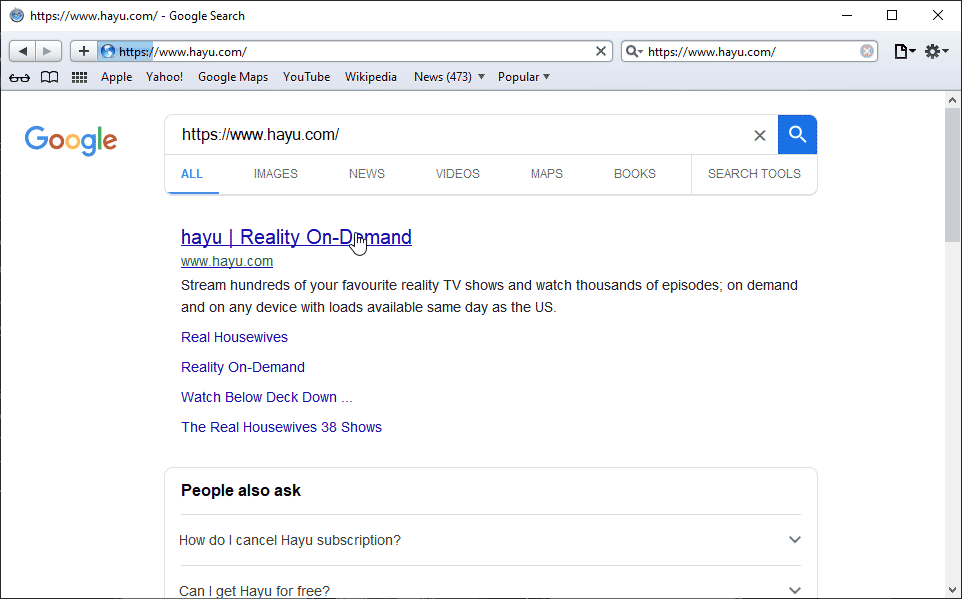This screenshot has height=599, width=962.
Task: Click the globe site icon in the address bar
Action: 108,52
